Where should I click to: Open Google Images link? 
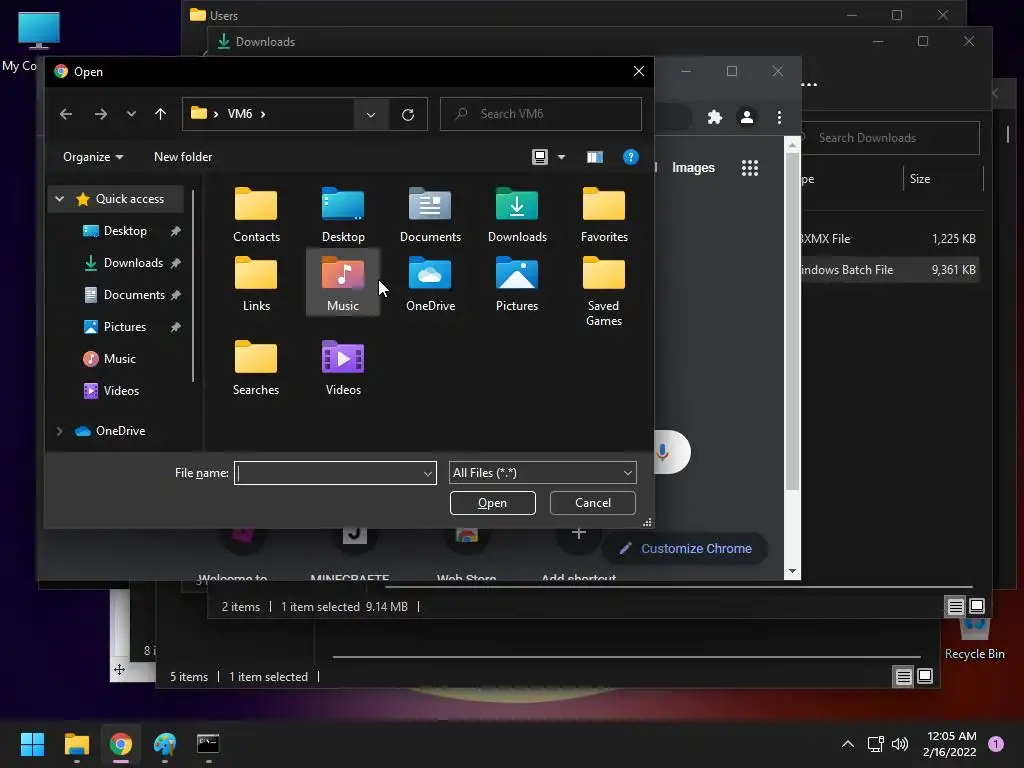(x=693, y=168)
